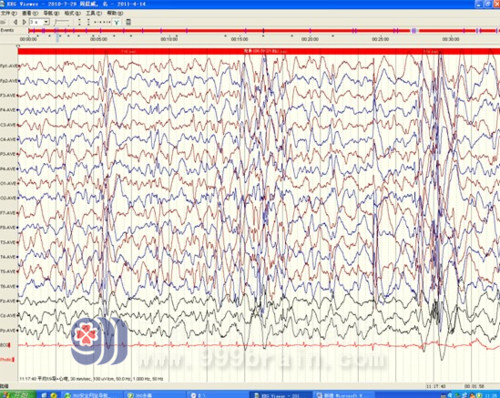Jump to 00:25:00 on the timeline
Image resolution: width=500 pixels, height=398 pixels.
click(380, 39)
